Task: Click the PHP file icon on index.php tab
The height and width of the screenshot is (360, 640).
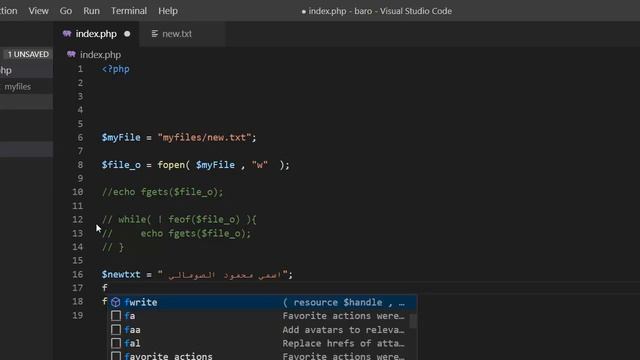Action: click(67, 34)
